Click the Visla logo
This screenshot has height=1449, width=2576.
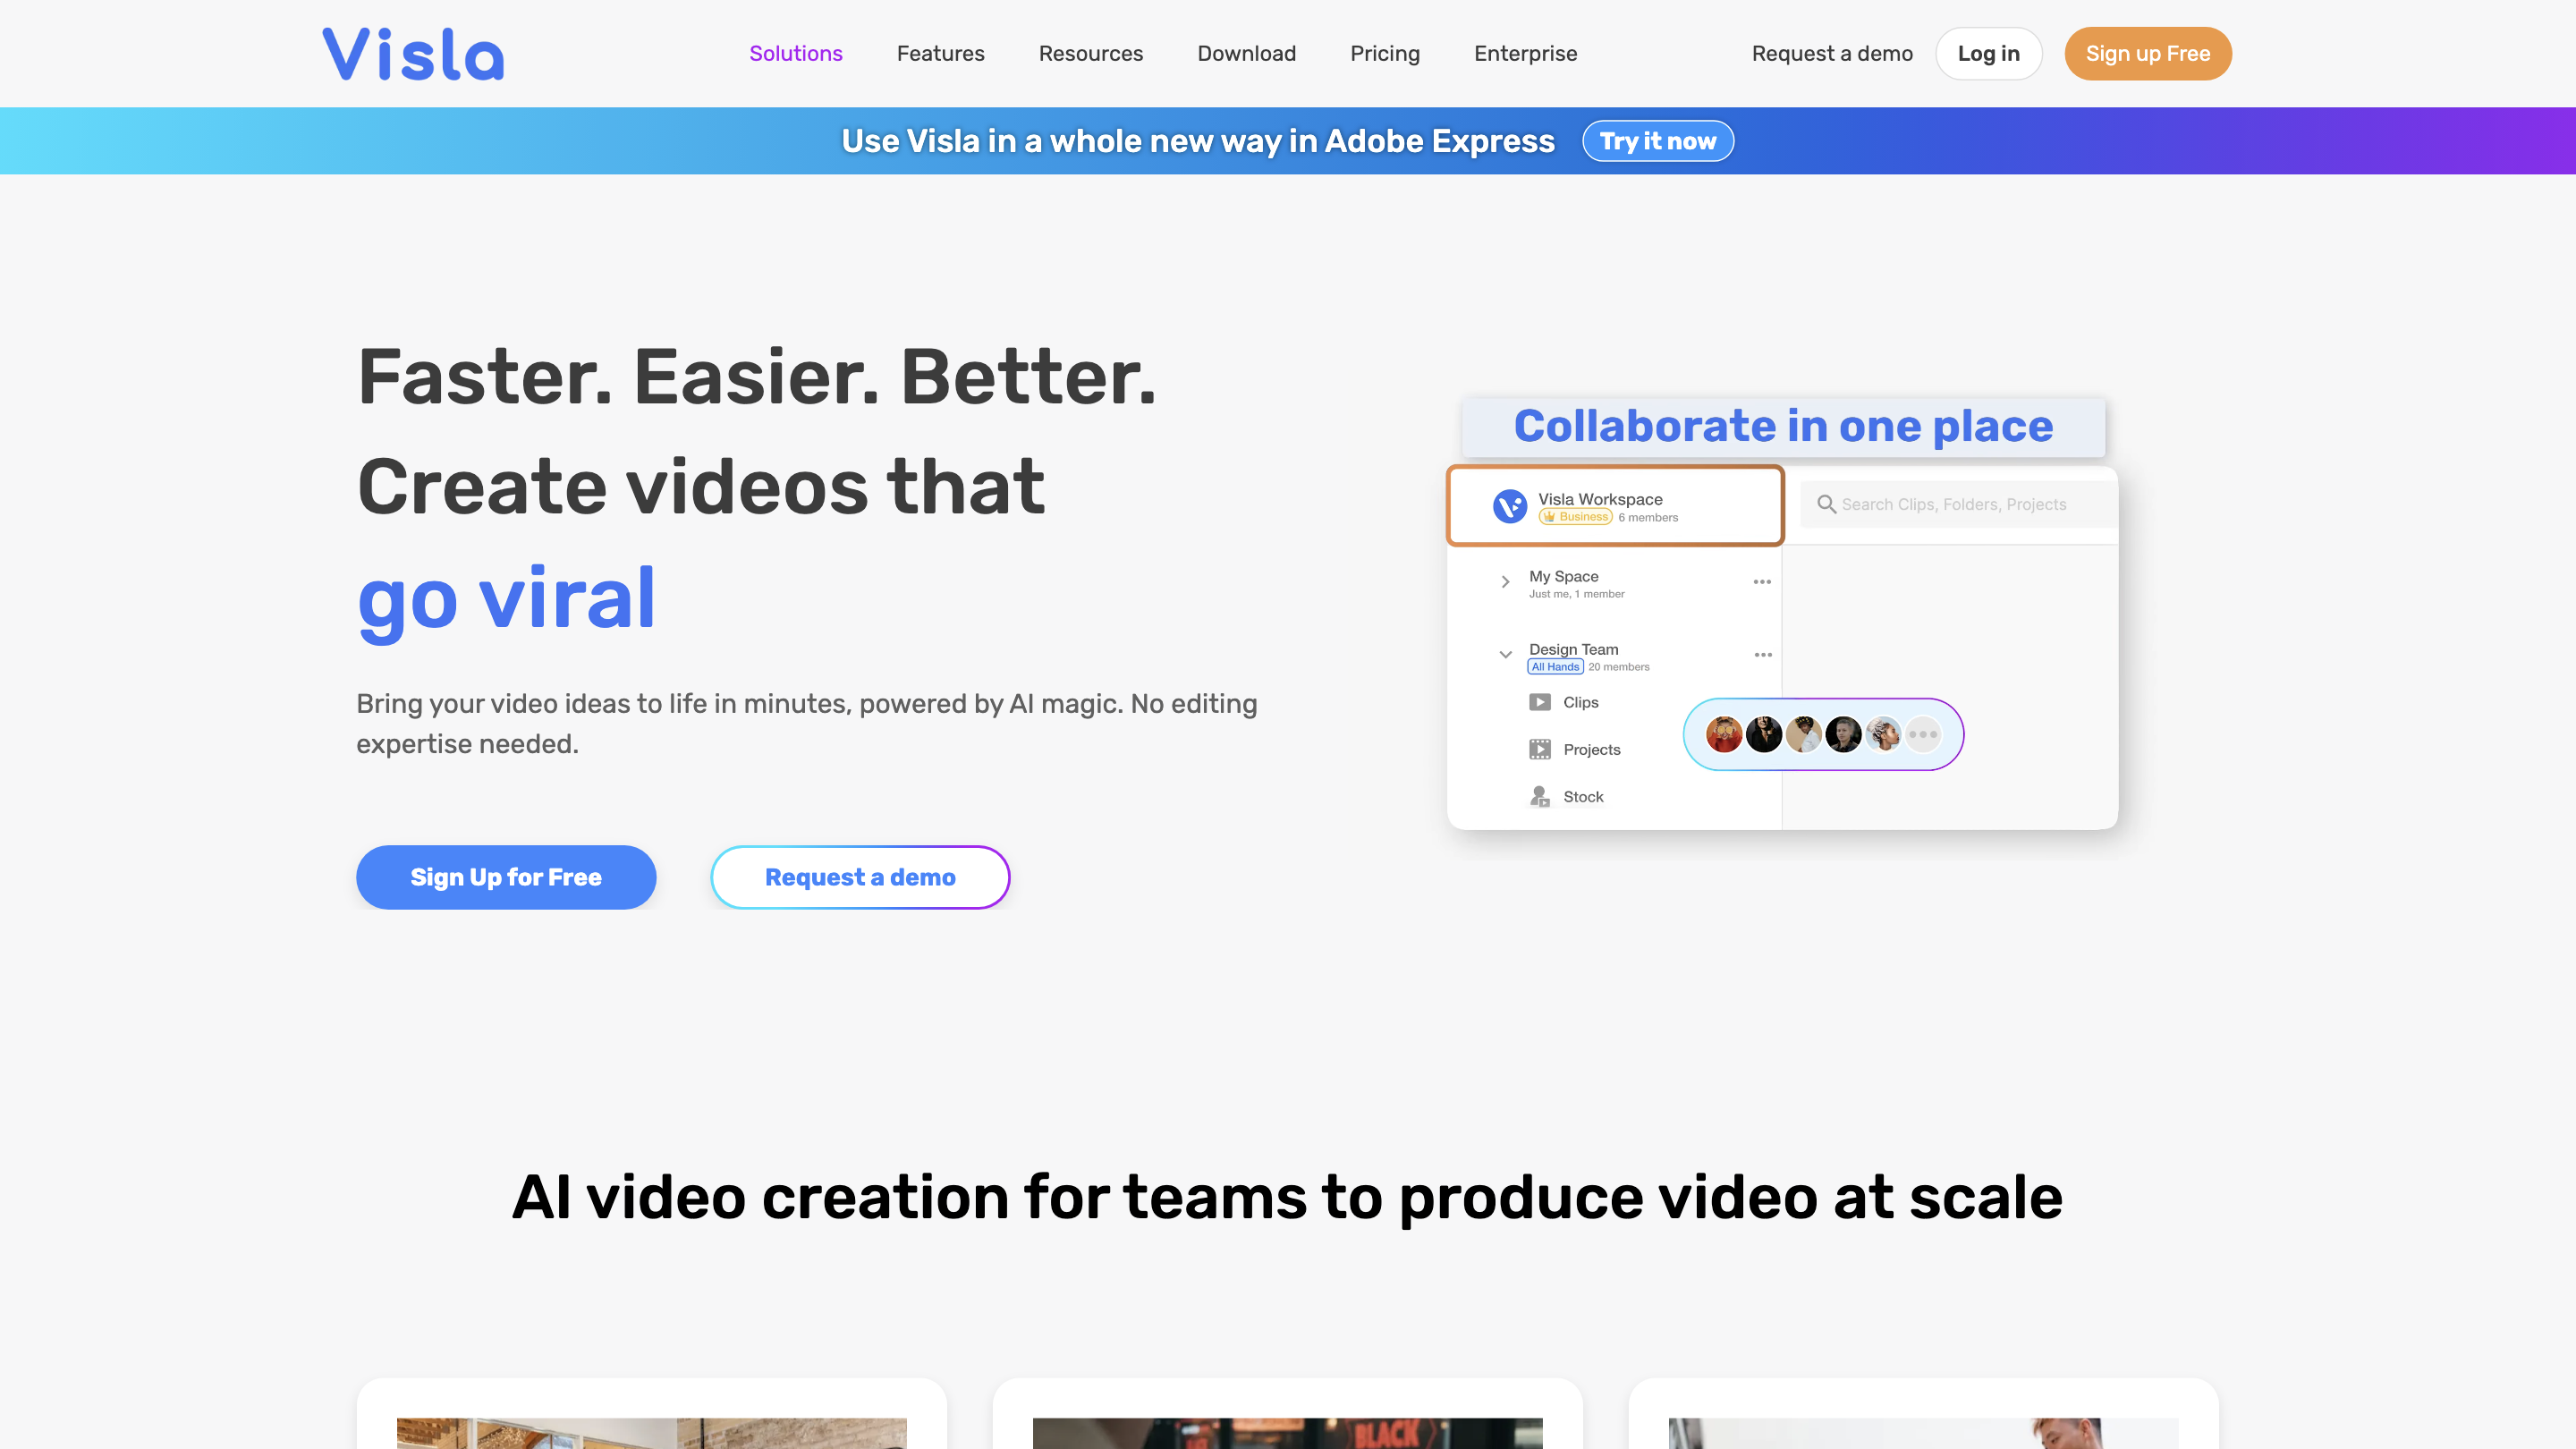[x=413, y=54]
